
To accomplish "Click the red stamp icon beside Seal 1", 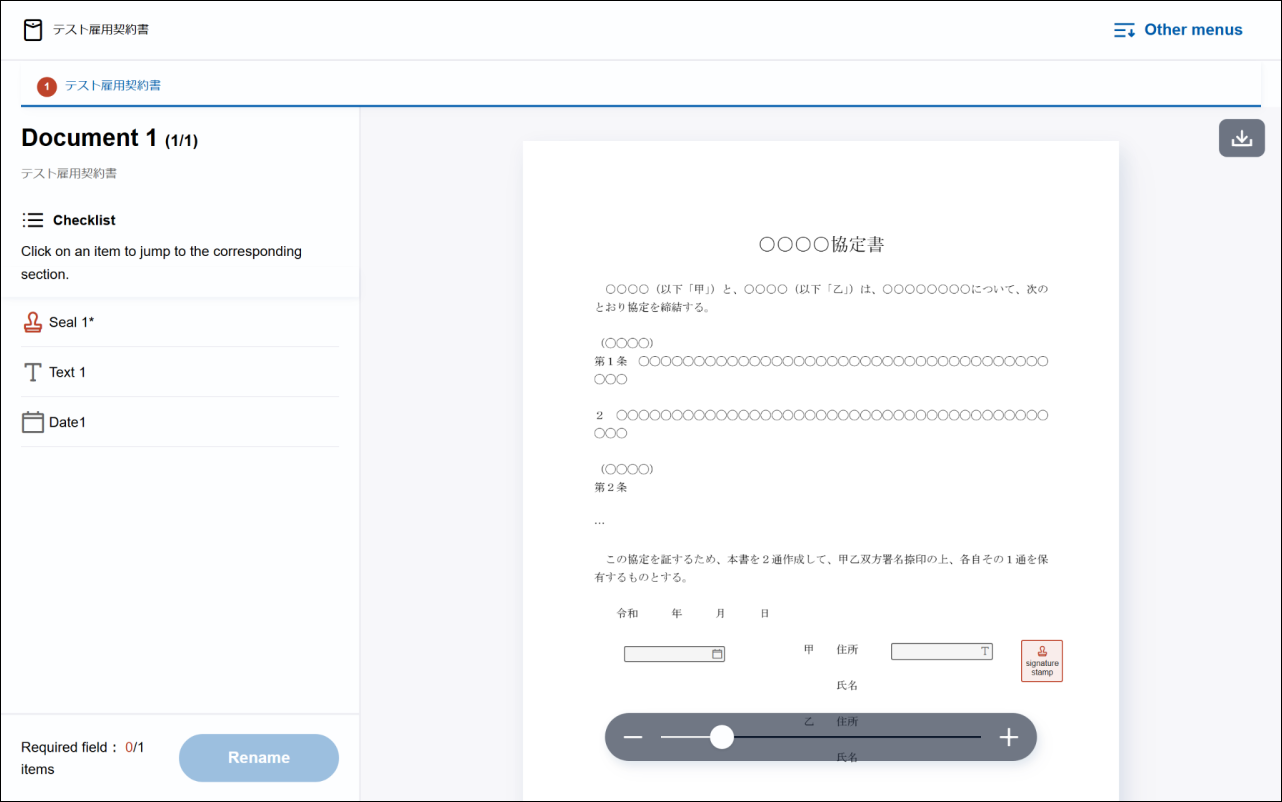I will pos(33,322).
